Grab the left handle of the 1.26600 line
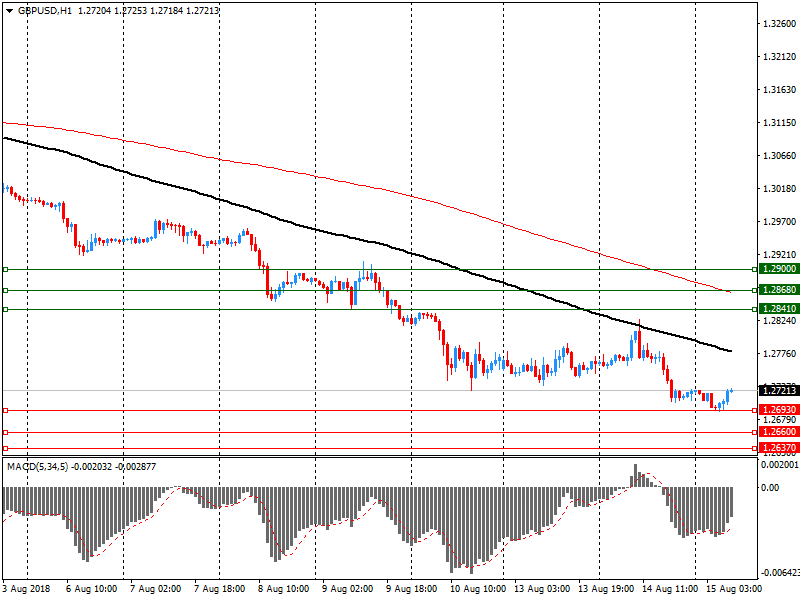 tap(6, 433)
